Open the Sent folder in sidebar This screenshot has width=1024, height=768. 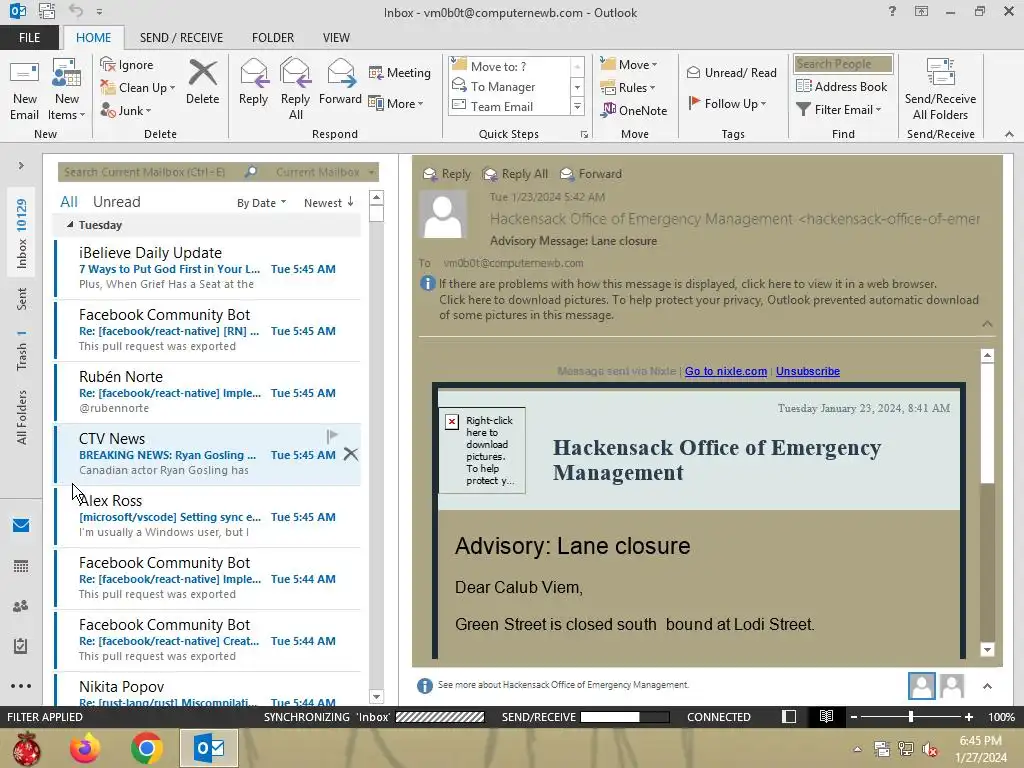[22, 299]
